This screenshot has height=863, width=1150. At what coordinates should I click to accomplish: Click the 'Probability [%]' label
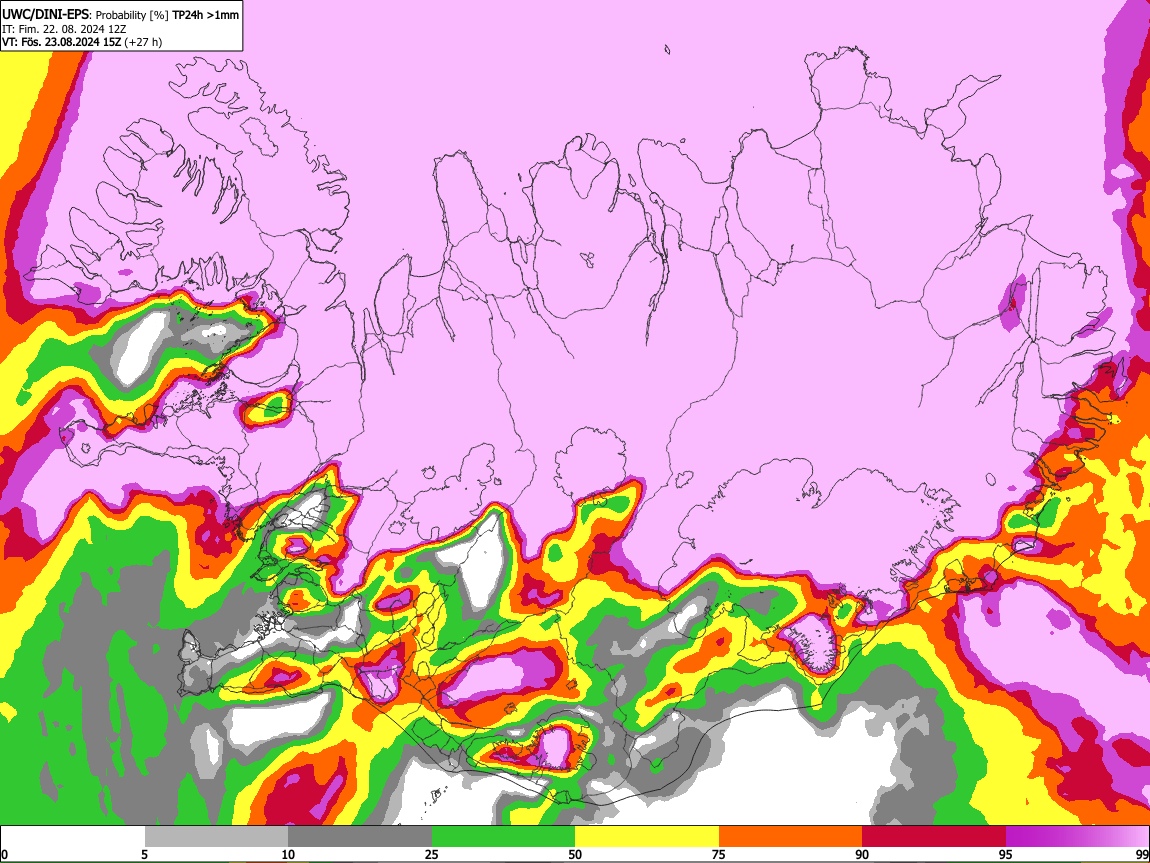click(x=132, y=15)
